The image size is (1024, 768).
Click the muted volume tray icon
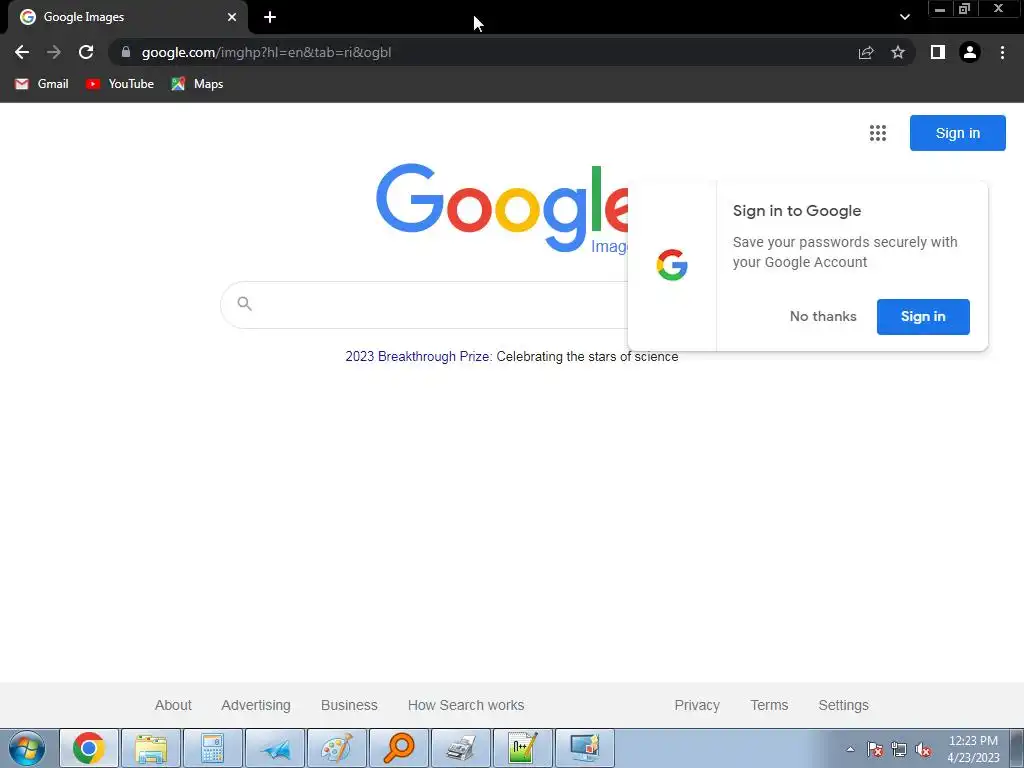923,749
